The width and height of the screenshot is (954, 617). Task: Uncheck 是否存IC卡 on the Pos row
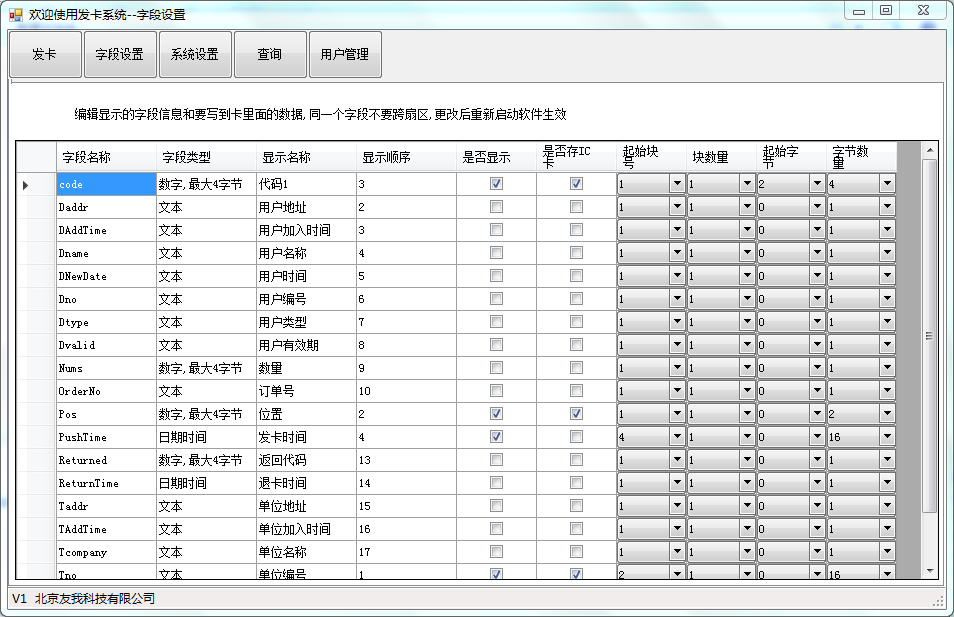point(576,413)
